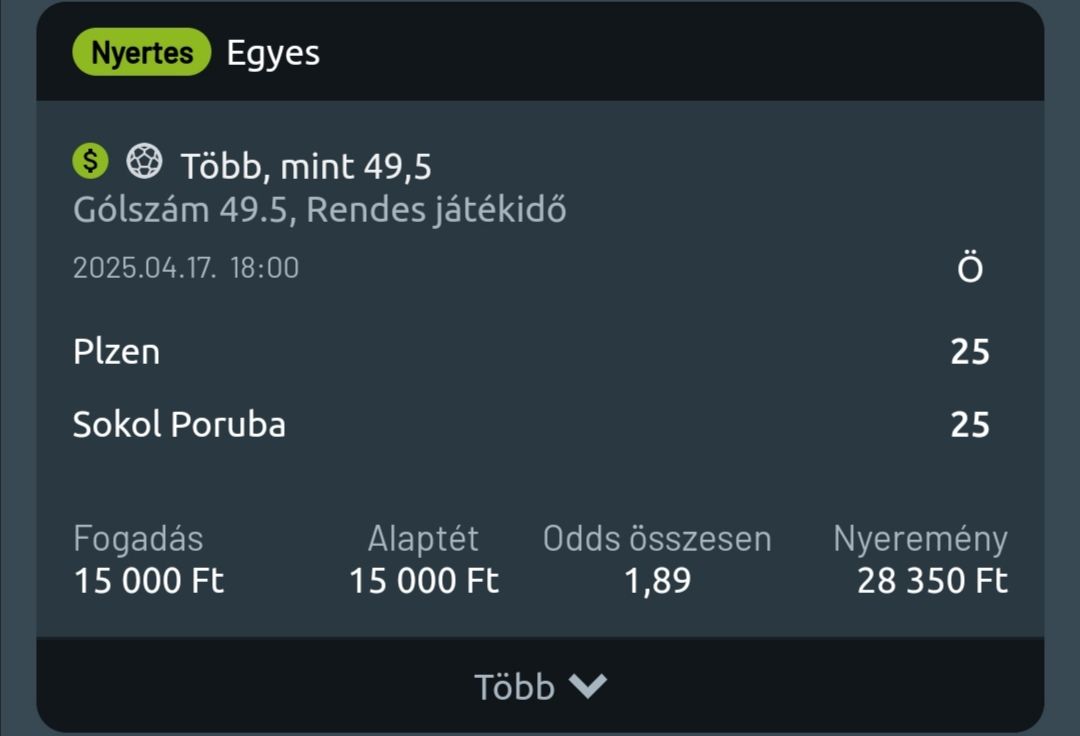Click Sokol Poruba's score of 25

click(970, 424)
